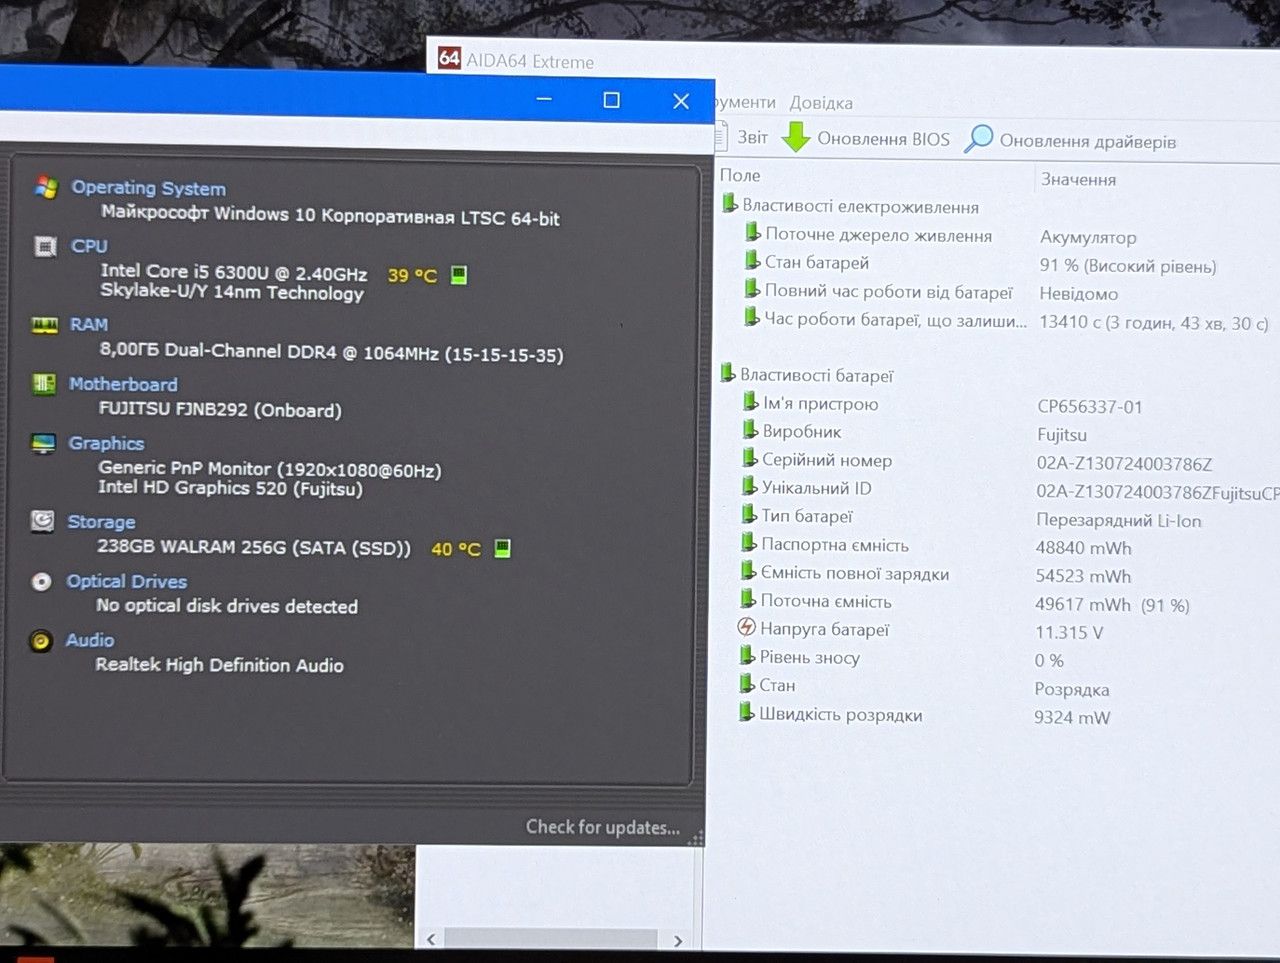The height and width of the screenshot is (963, 1280).
Task: Click green temperature indicator next to 39 °C
Action: click(x=459, y=274)
